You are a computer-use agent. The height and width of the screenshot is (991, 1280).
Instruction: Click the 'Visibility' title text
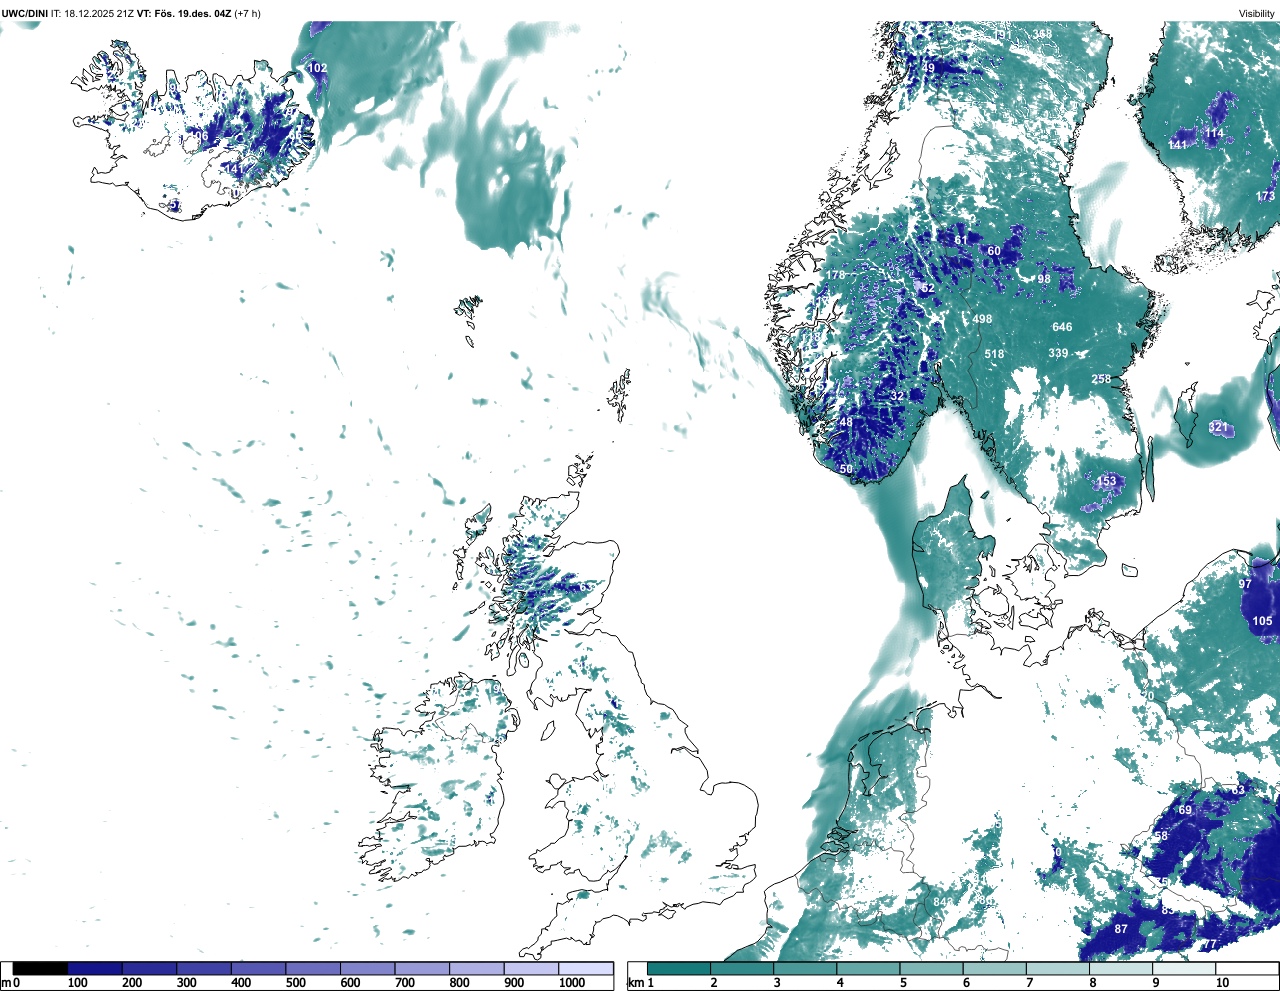pos(1256,13)
